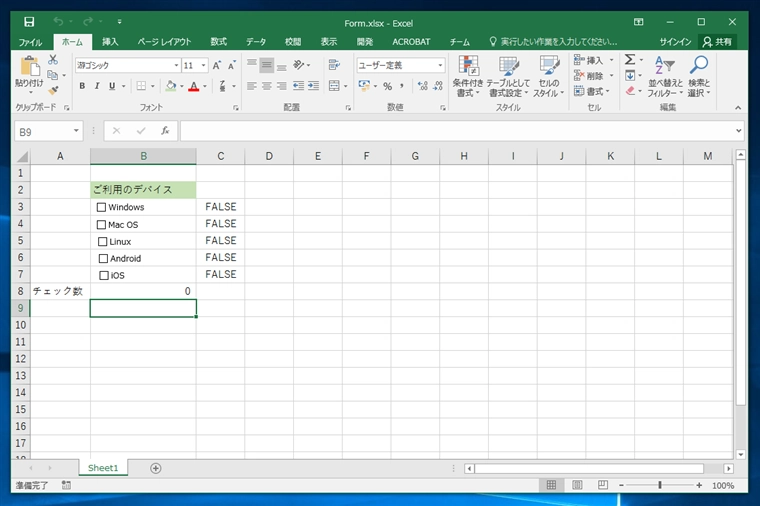
Task: Apply percent style format
Action: click(x=387, y=86)
